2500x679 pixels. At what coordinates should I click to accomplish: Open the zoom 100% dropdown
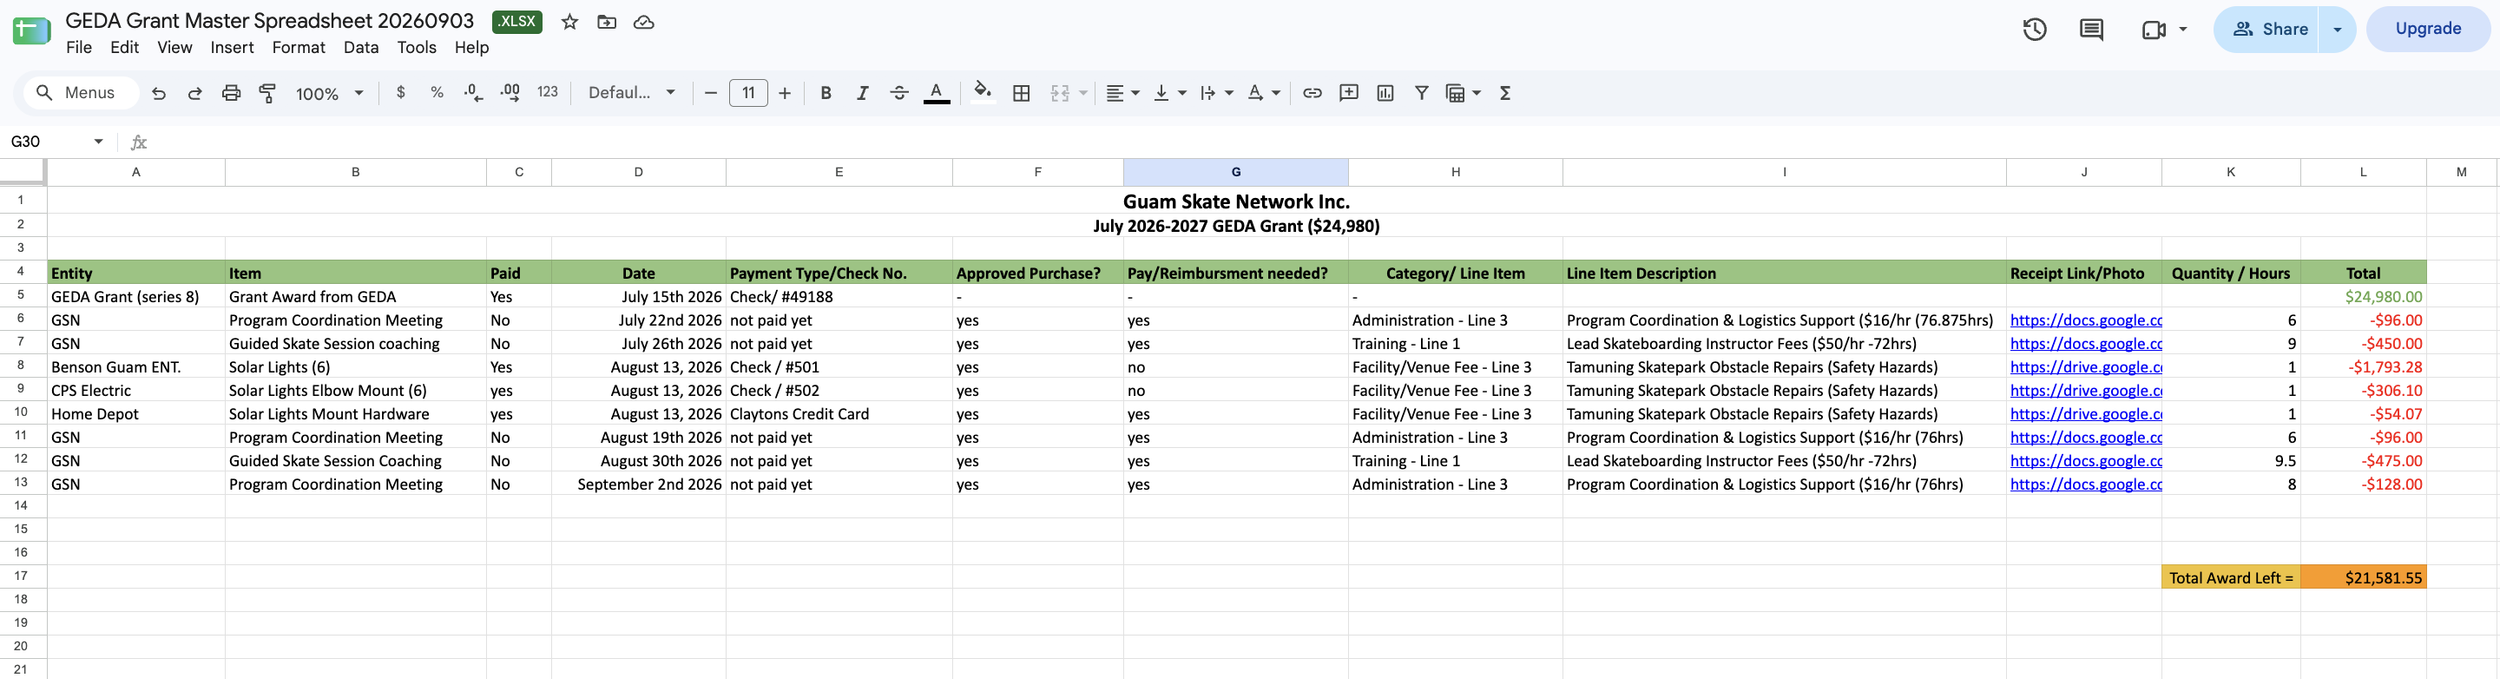329,93
